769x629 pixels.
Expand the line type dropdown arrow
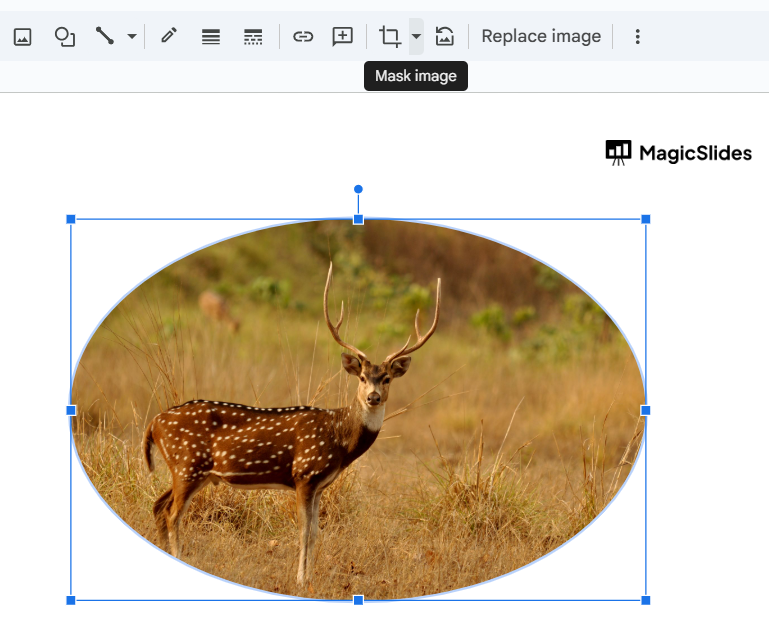tap(132, 37)
